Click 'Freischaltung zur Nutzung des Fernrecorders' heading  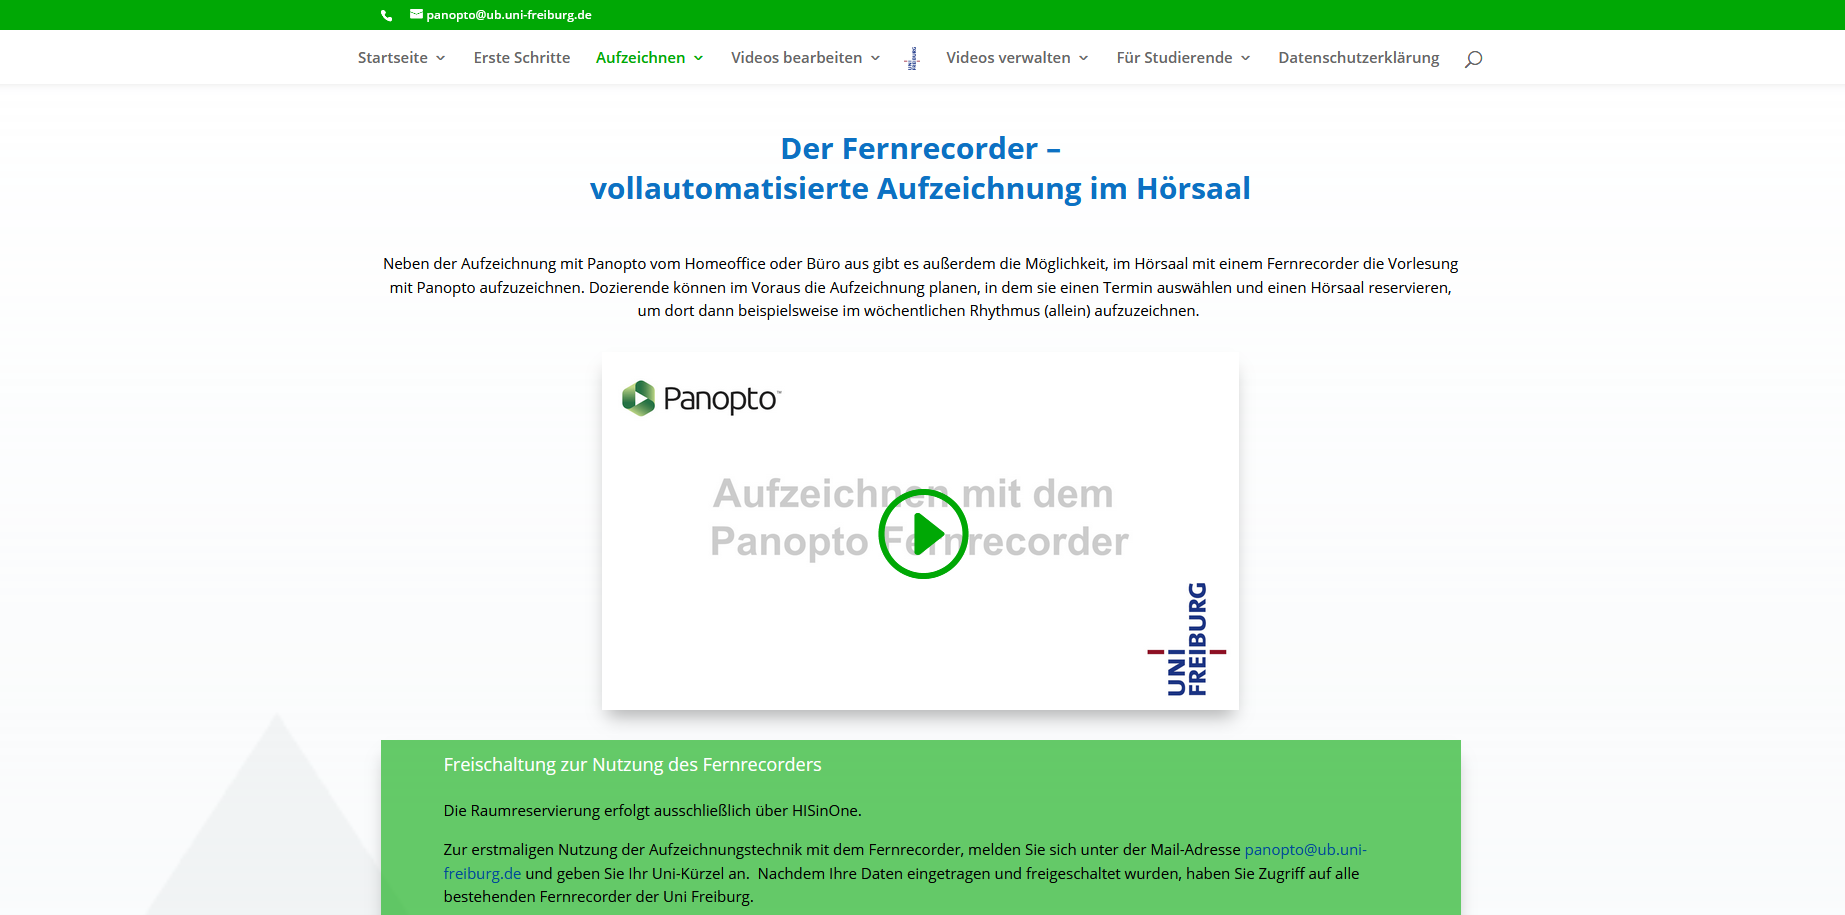click(632, 765)
